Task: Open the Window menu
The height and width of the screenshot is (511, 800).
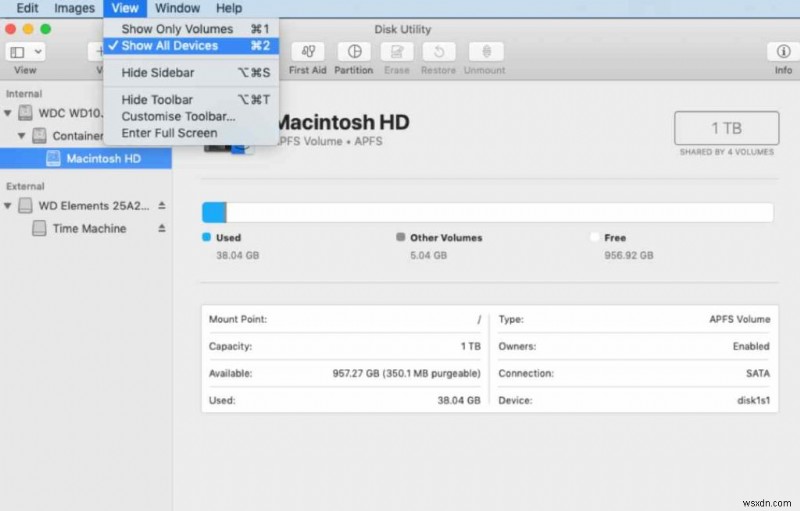Action: coord(178,8)
